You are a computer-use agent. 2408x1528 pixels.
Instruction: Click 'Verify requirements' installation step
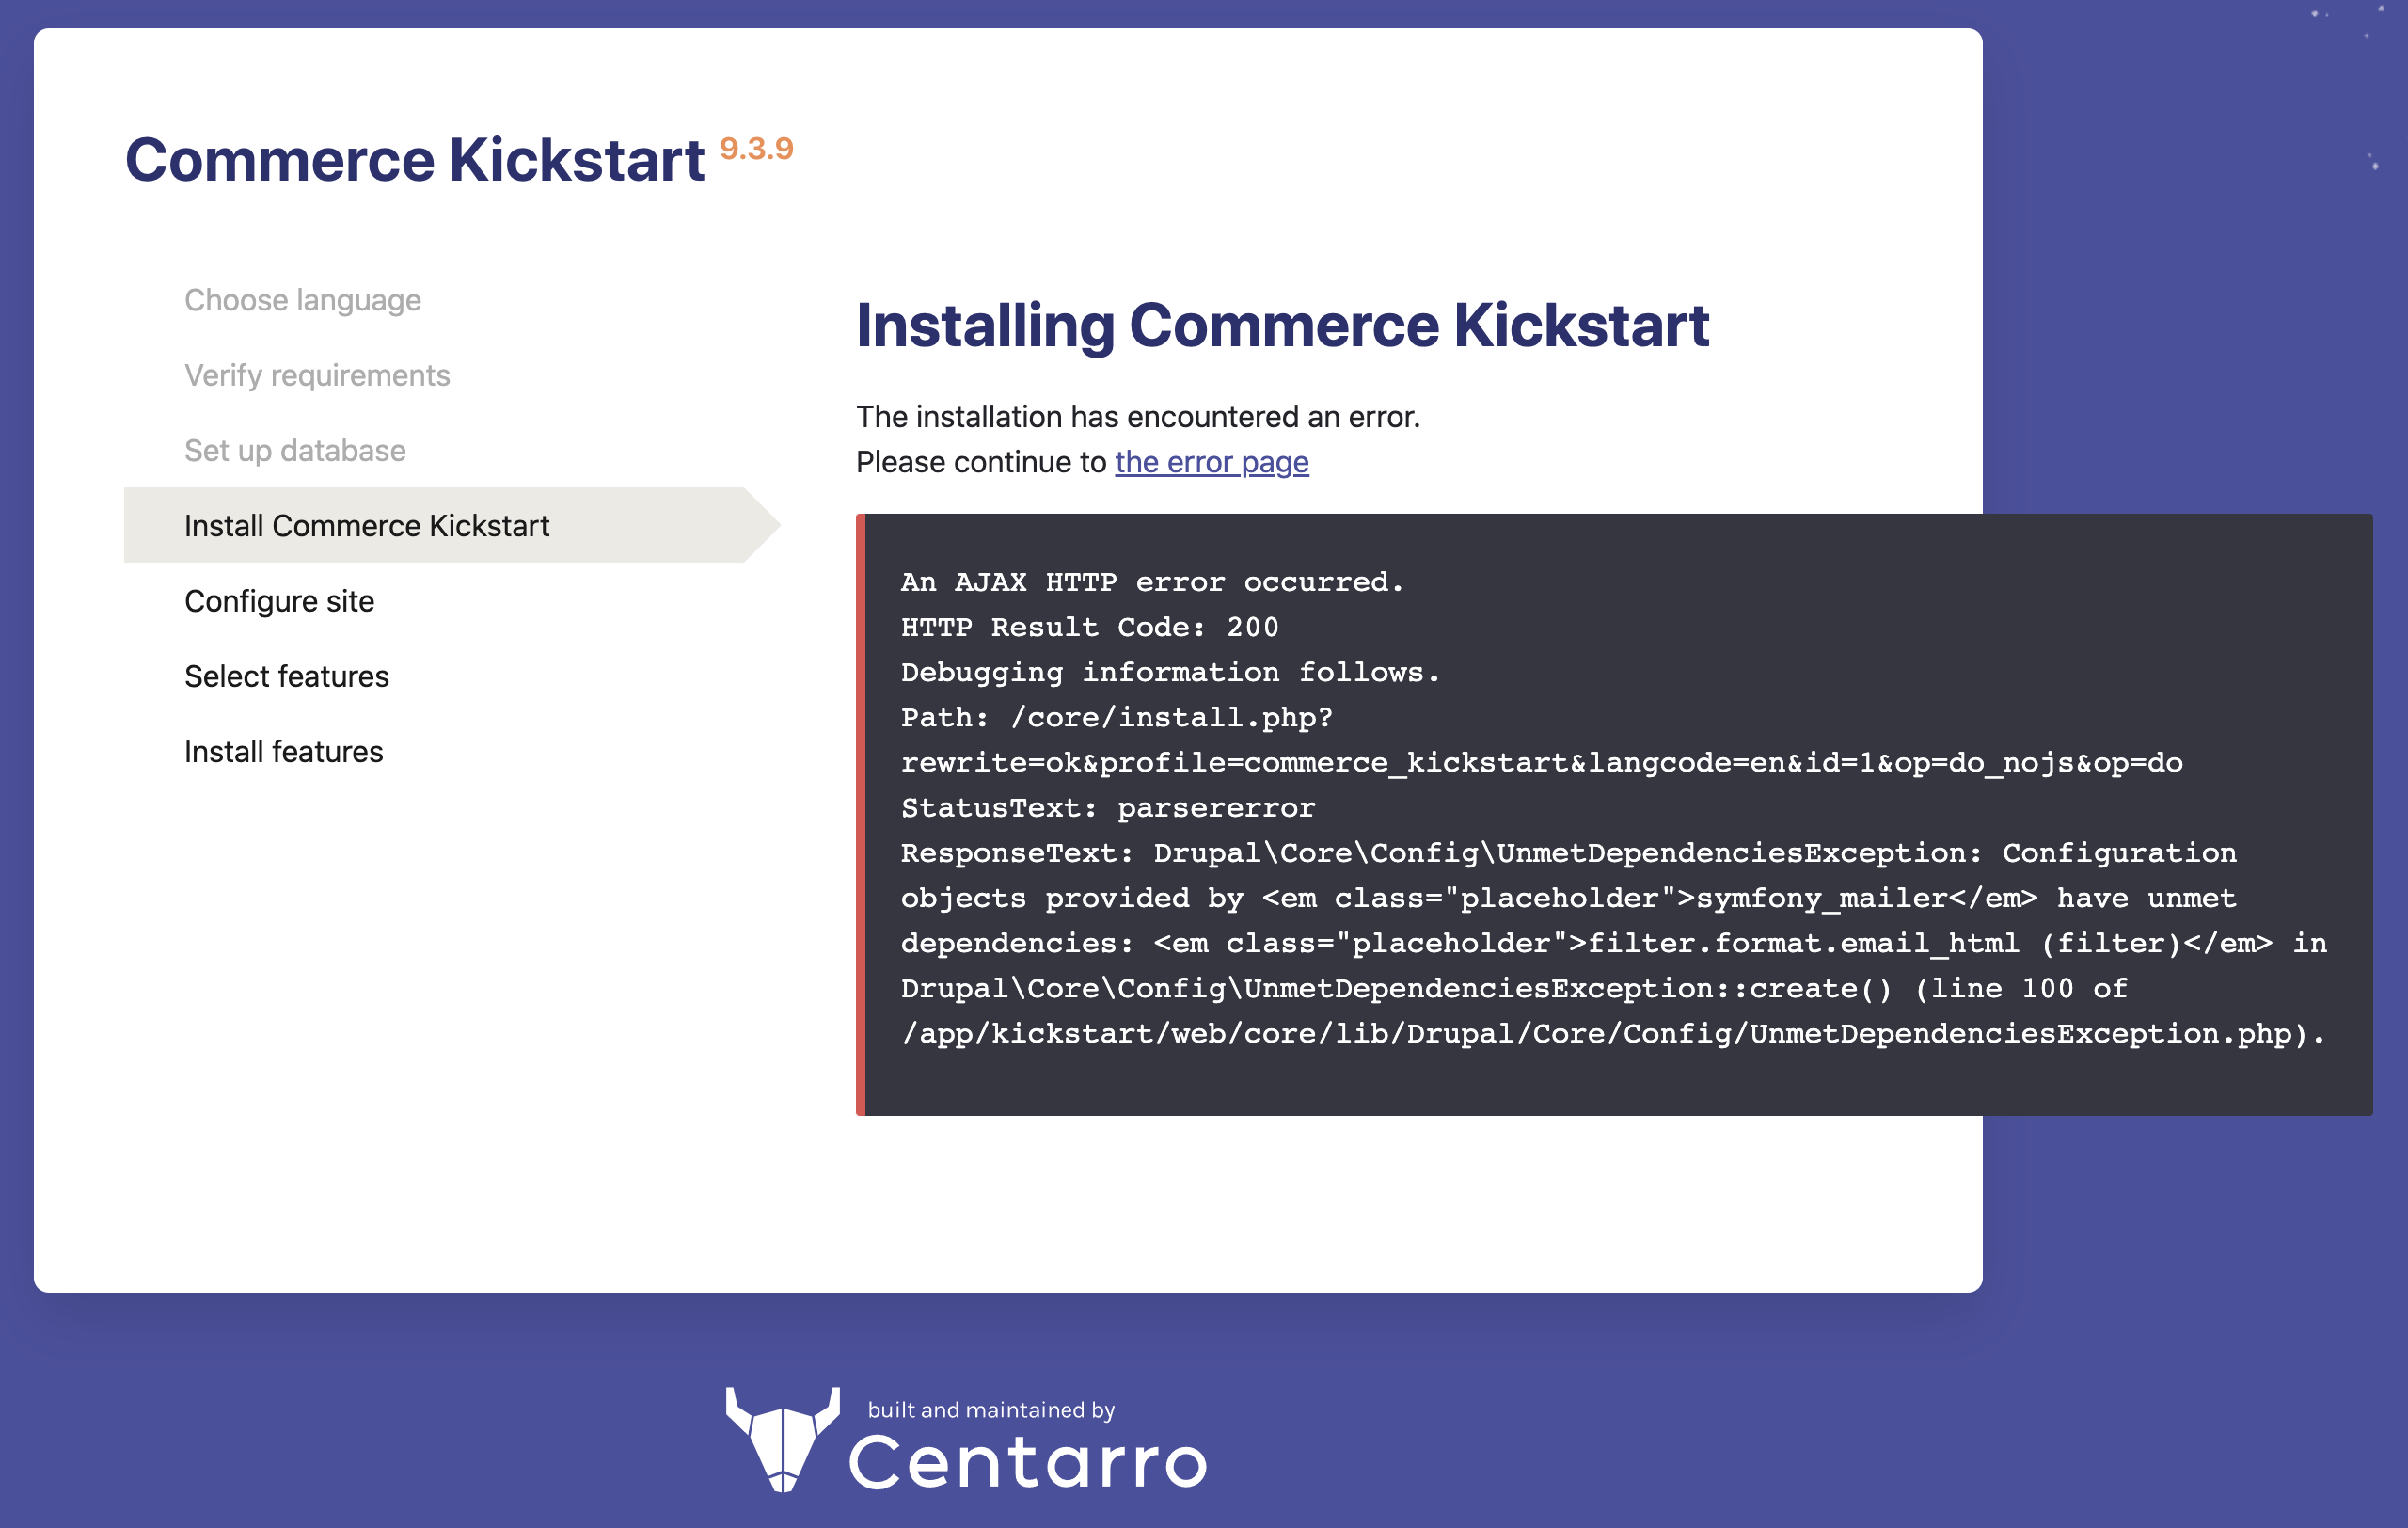coord(316,374)
